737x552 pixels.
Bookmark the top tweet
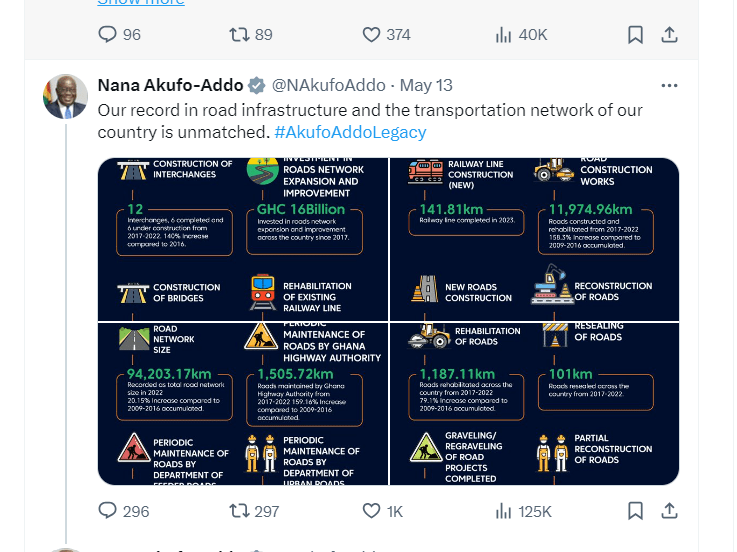pyautogui.click(x=635, y=34)
